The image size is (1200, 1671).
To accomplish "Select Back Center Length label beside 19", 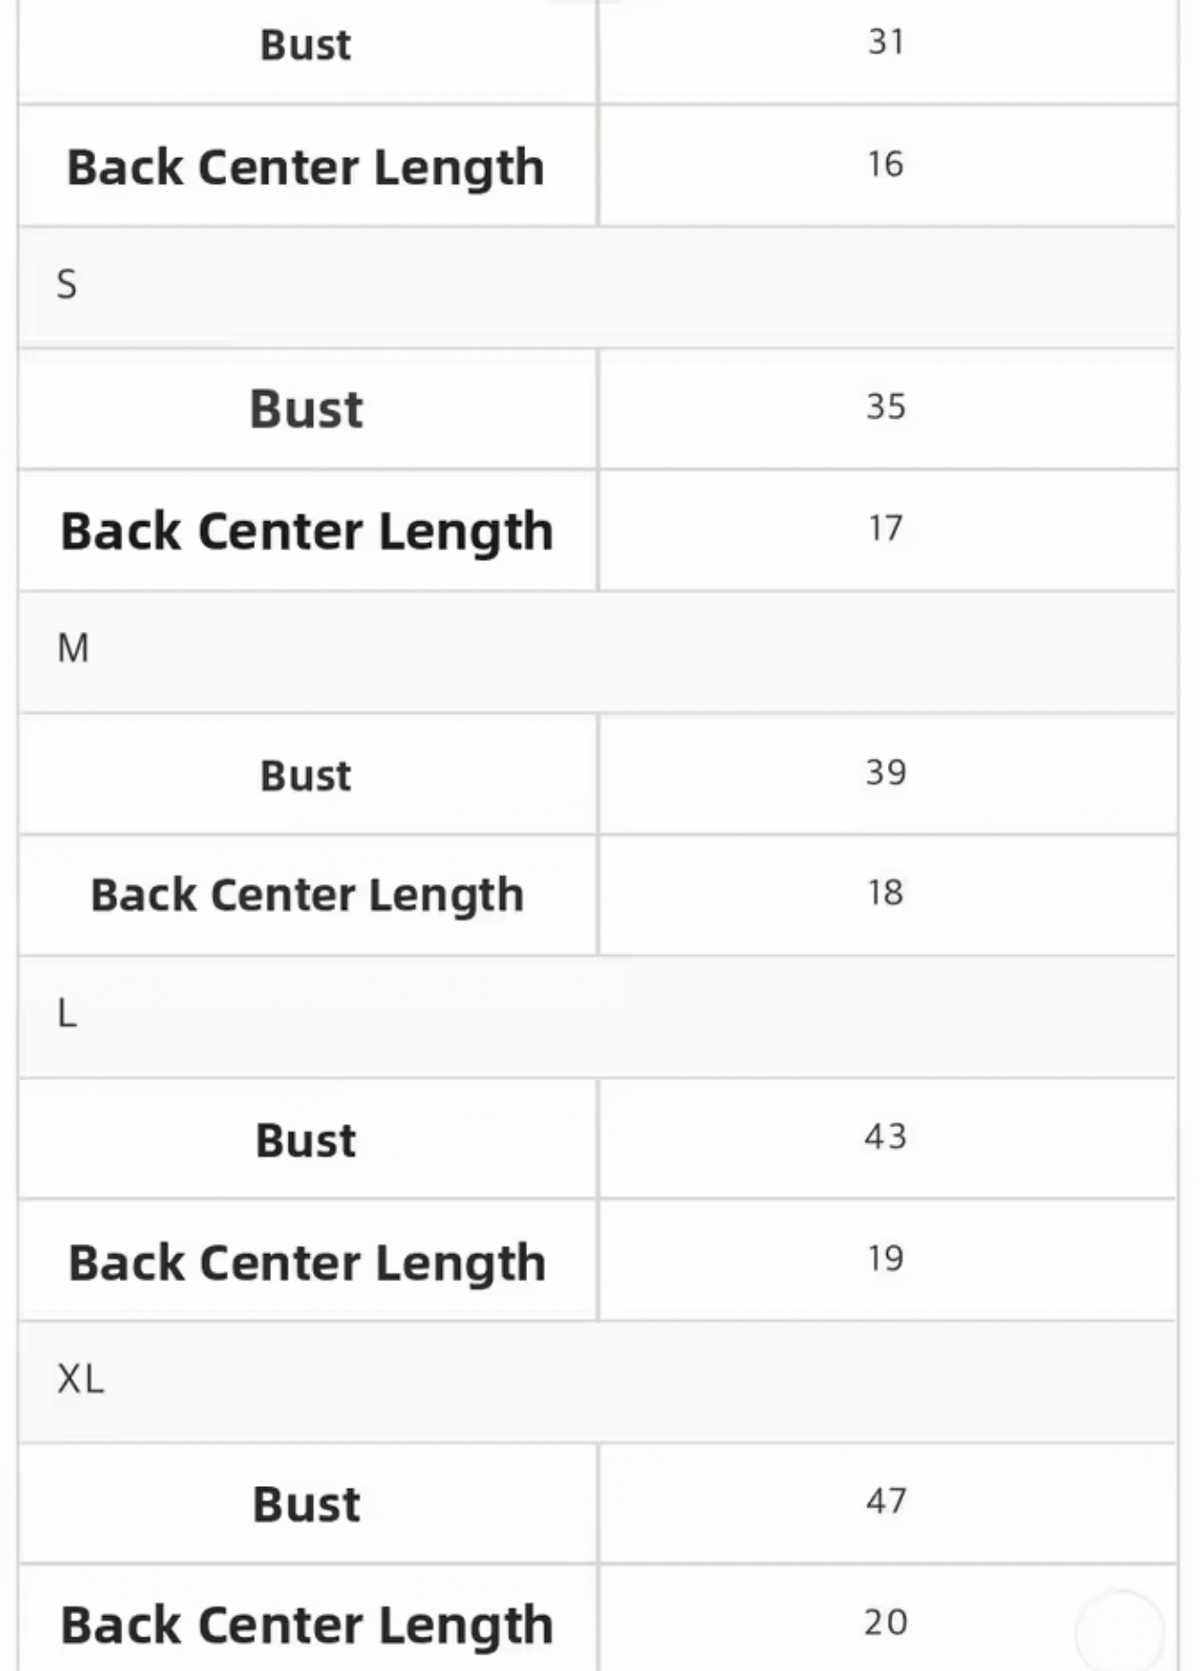I will 307,1263.
